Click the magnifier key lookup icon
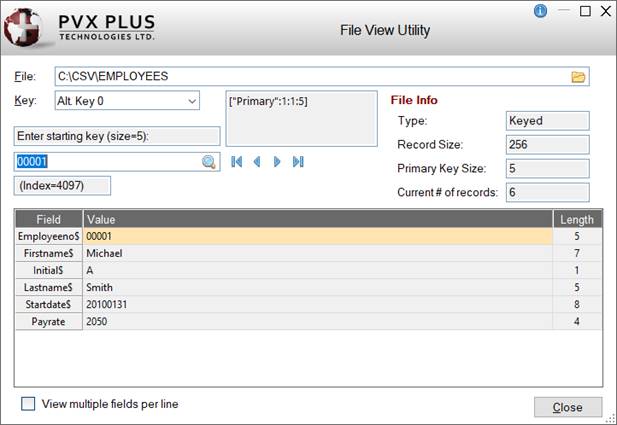 pos(209,162)
